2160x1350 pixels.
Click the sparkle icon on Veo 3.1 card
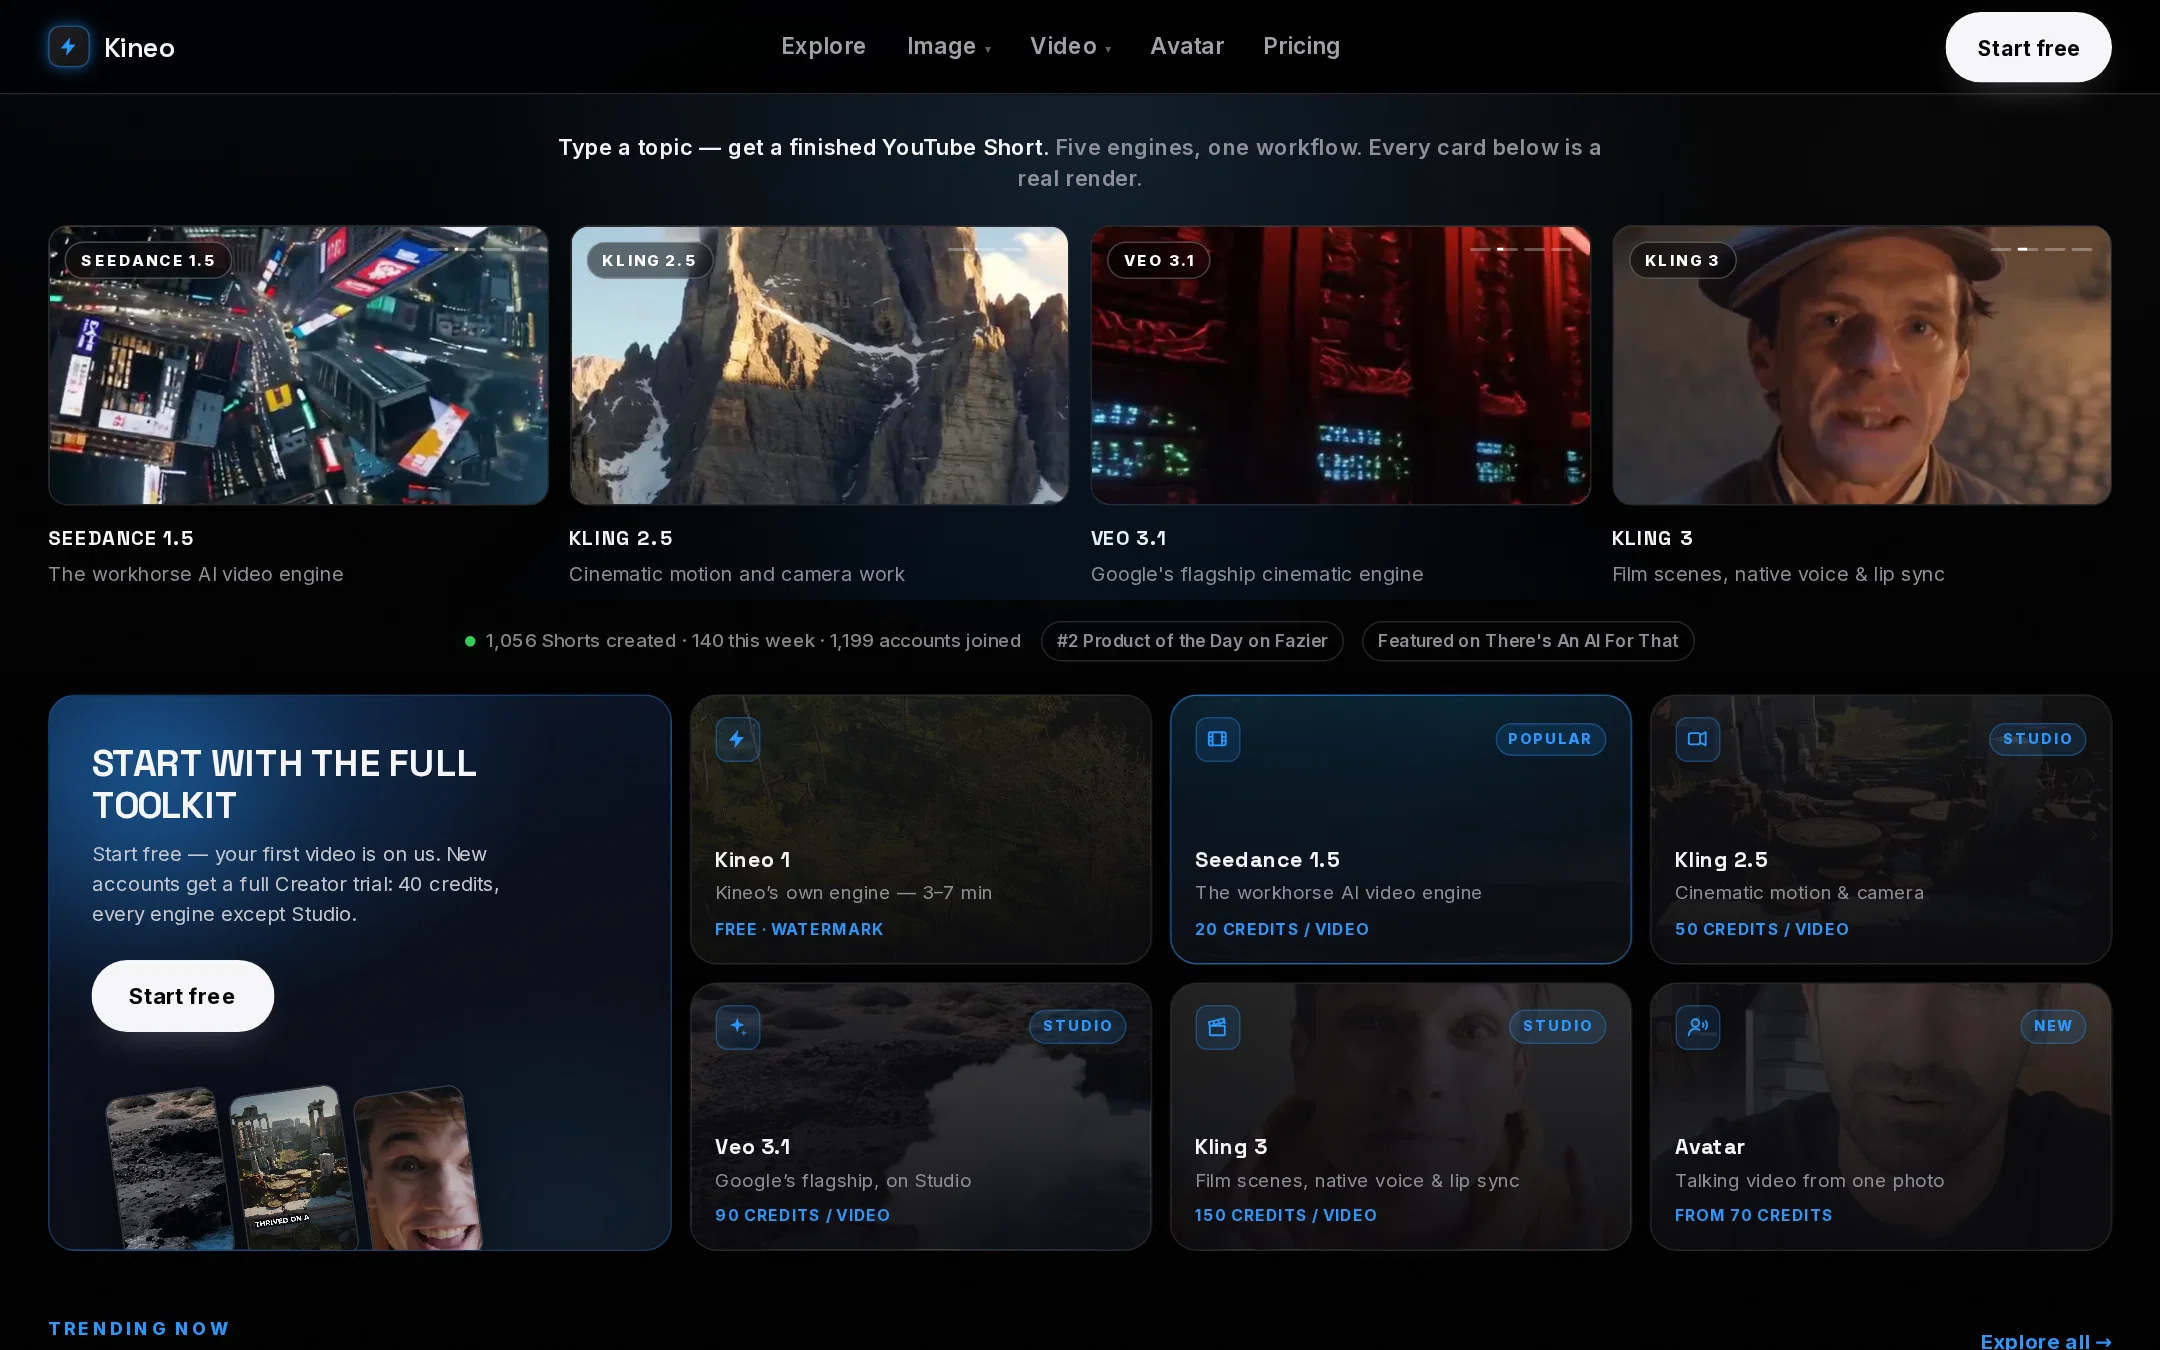[x=737, y=1027]
